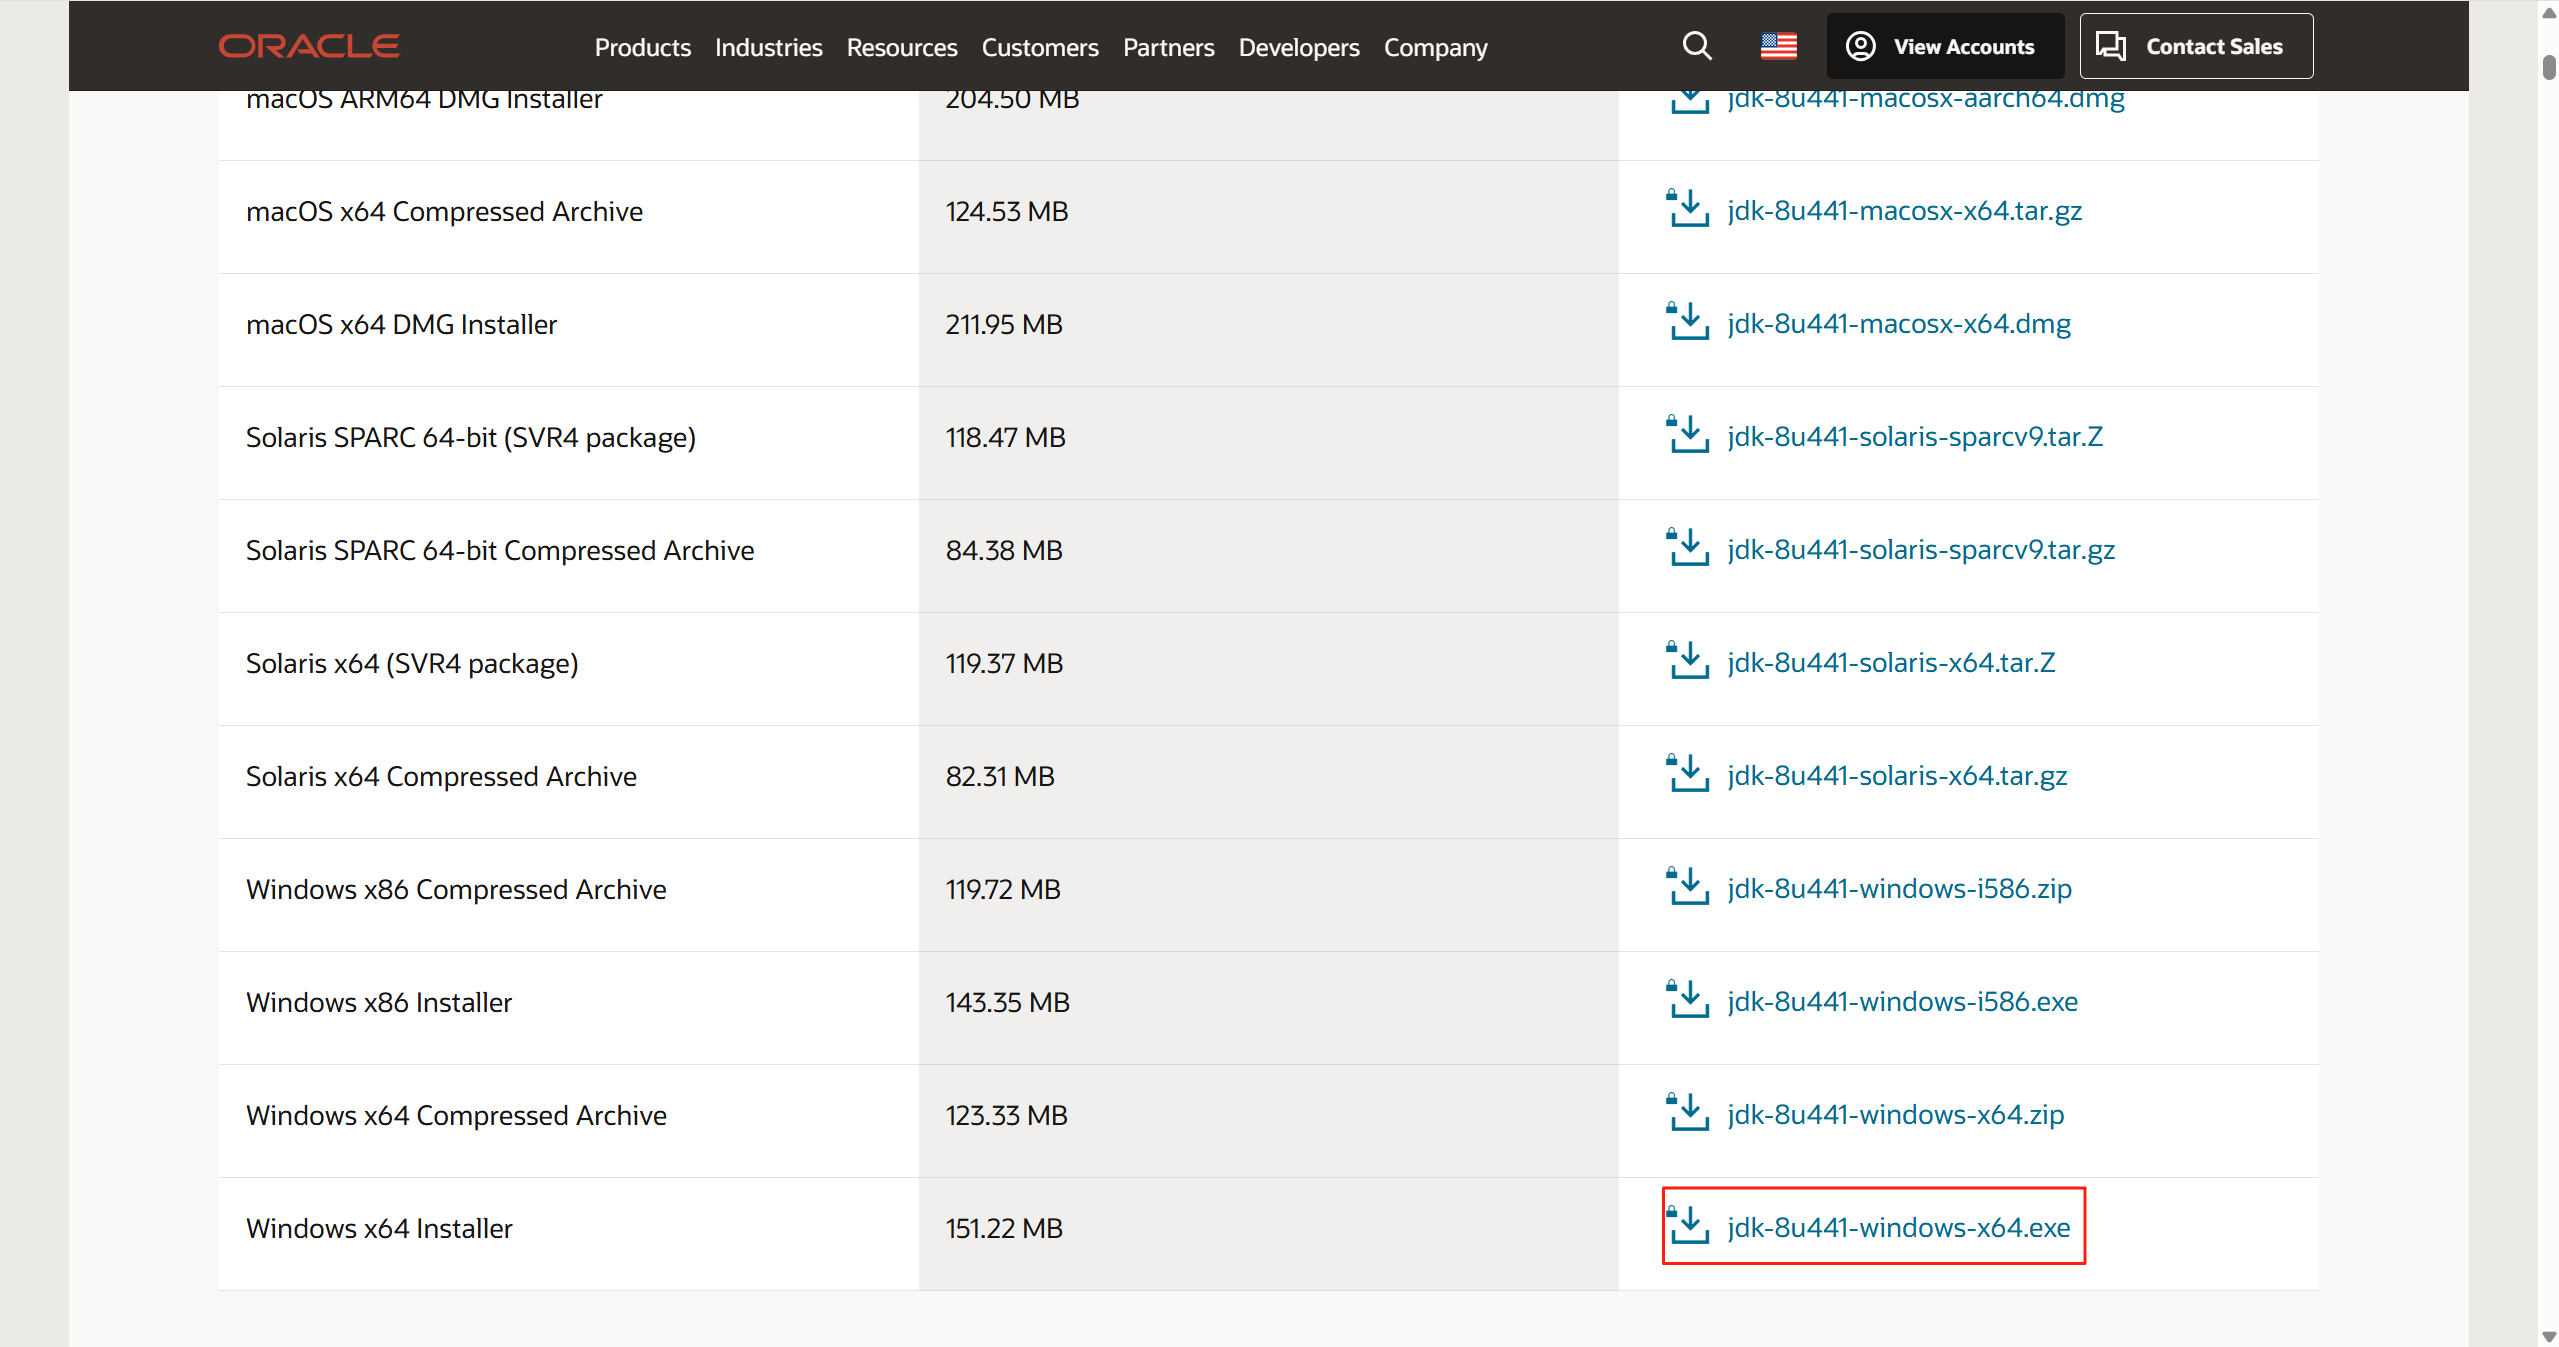
Task: Click the US flag country selector
Action: [1778, 46]
